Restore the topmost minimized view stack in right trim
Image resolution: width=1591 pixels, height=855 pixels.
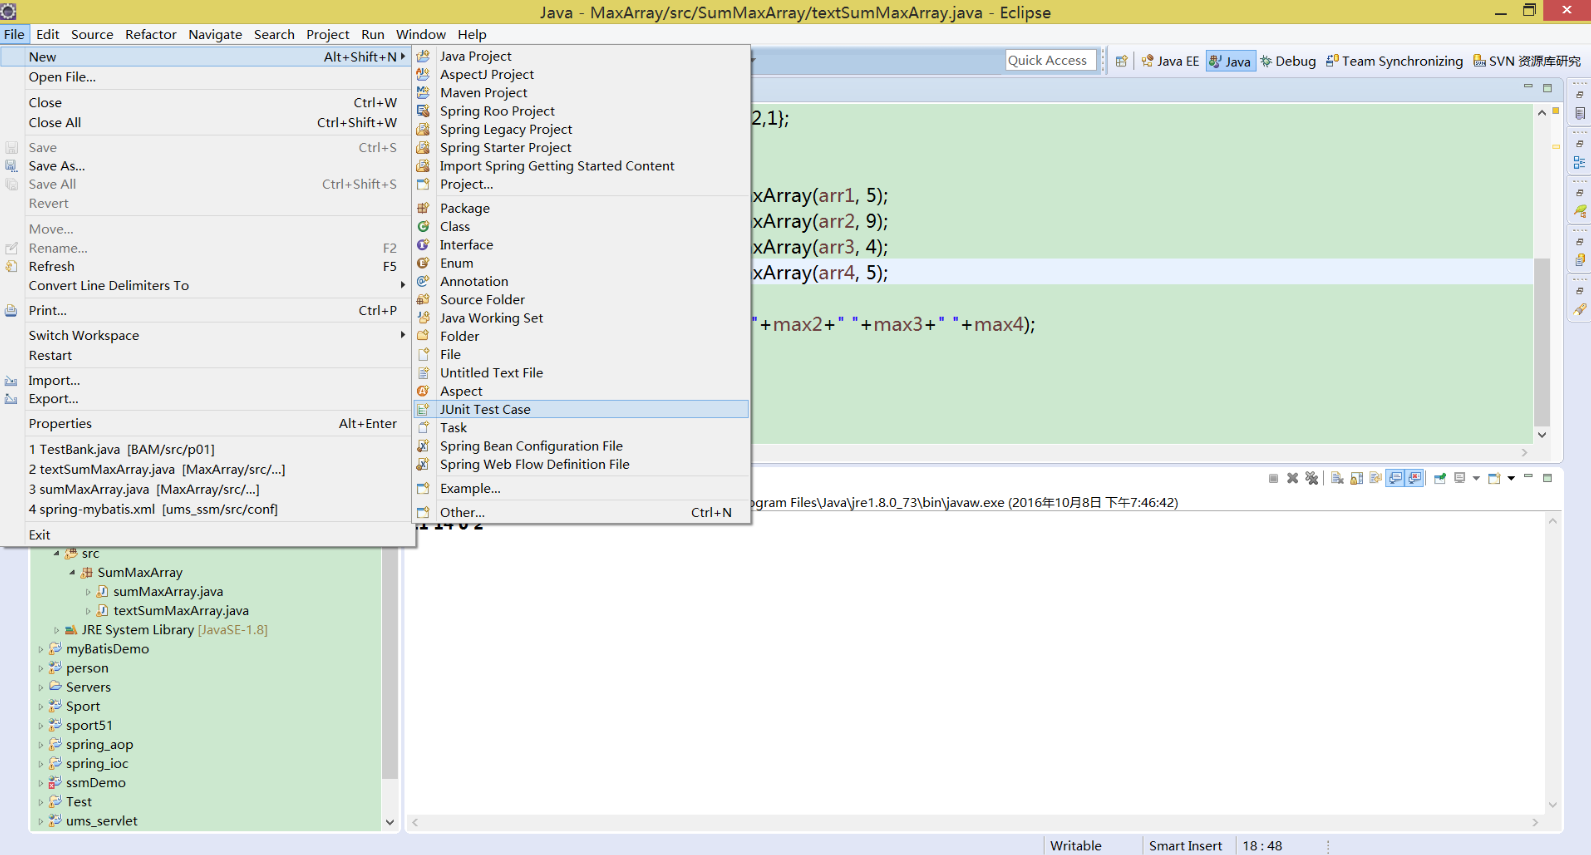pyautogui.click(x=1580, y=95)
